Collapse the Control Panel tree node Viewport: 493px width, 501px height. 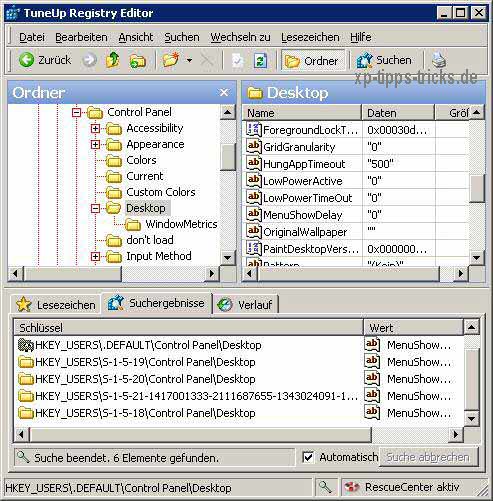pyautogui.click(x=77, y=113)
